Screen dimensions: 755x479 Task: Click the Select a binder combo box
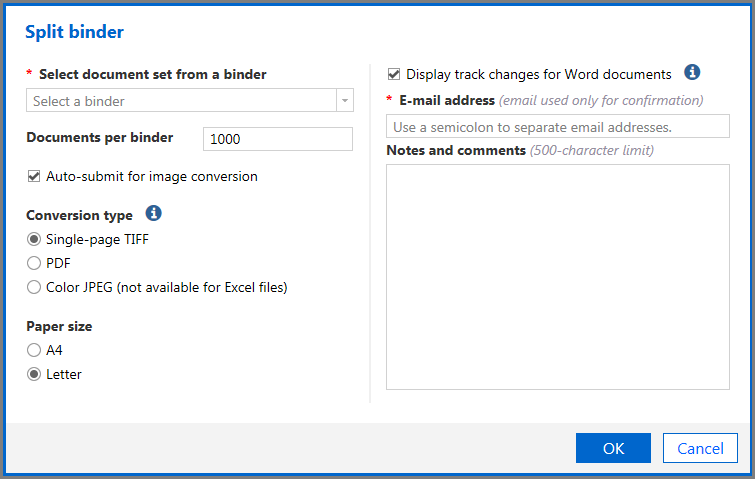pyautogui.click(x=190, y=101)
